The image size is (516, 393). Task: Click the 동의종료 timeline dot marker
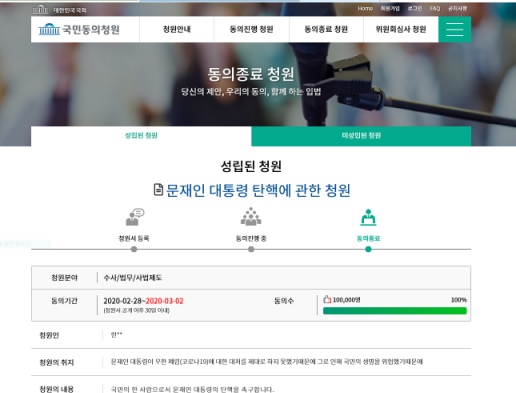pyautogui.click(x=368, y=249)
